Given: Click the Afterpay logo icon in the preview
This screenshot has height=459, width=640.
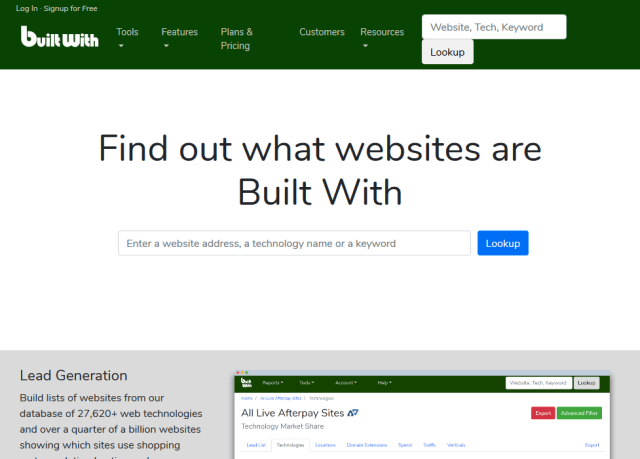Looking at the screenshot, I should point(352,412).
